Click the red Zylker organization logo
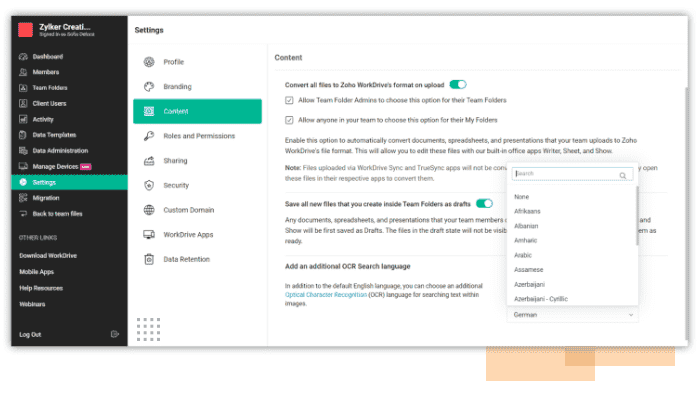 tap(25, 30)
